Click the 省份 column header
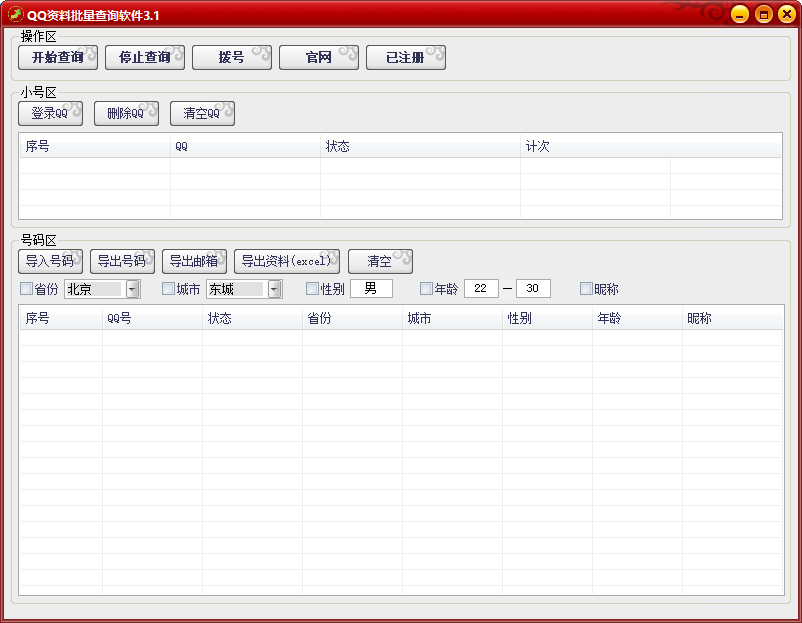Screen dimensions: 802x623 (x=352, y=318)
